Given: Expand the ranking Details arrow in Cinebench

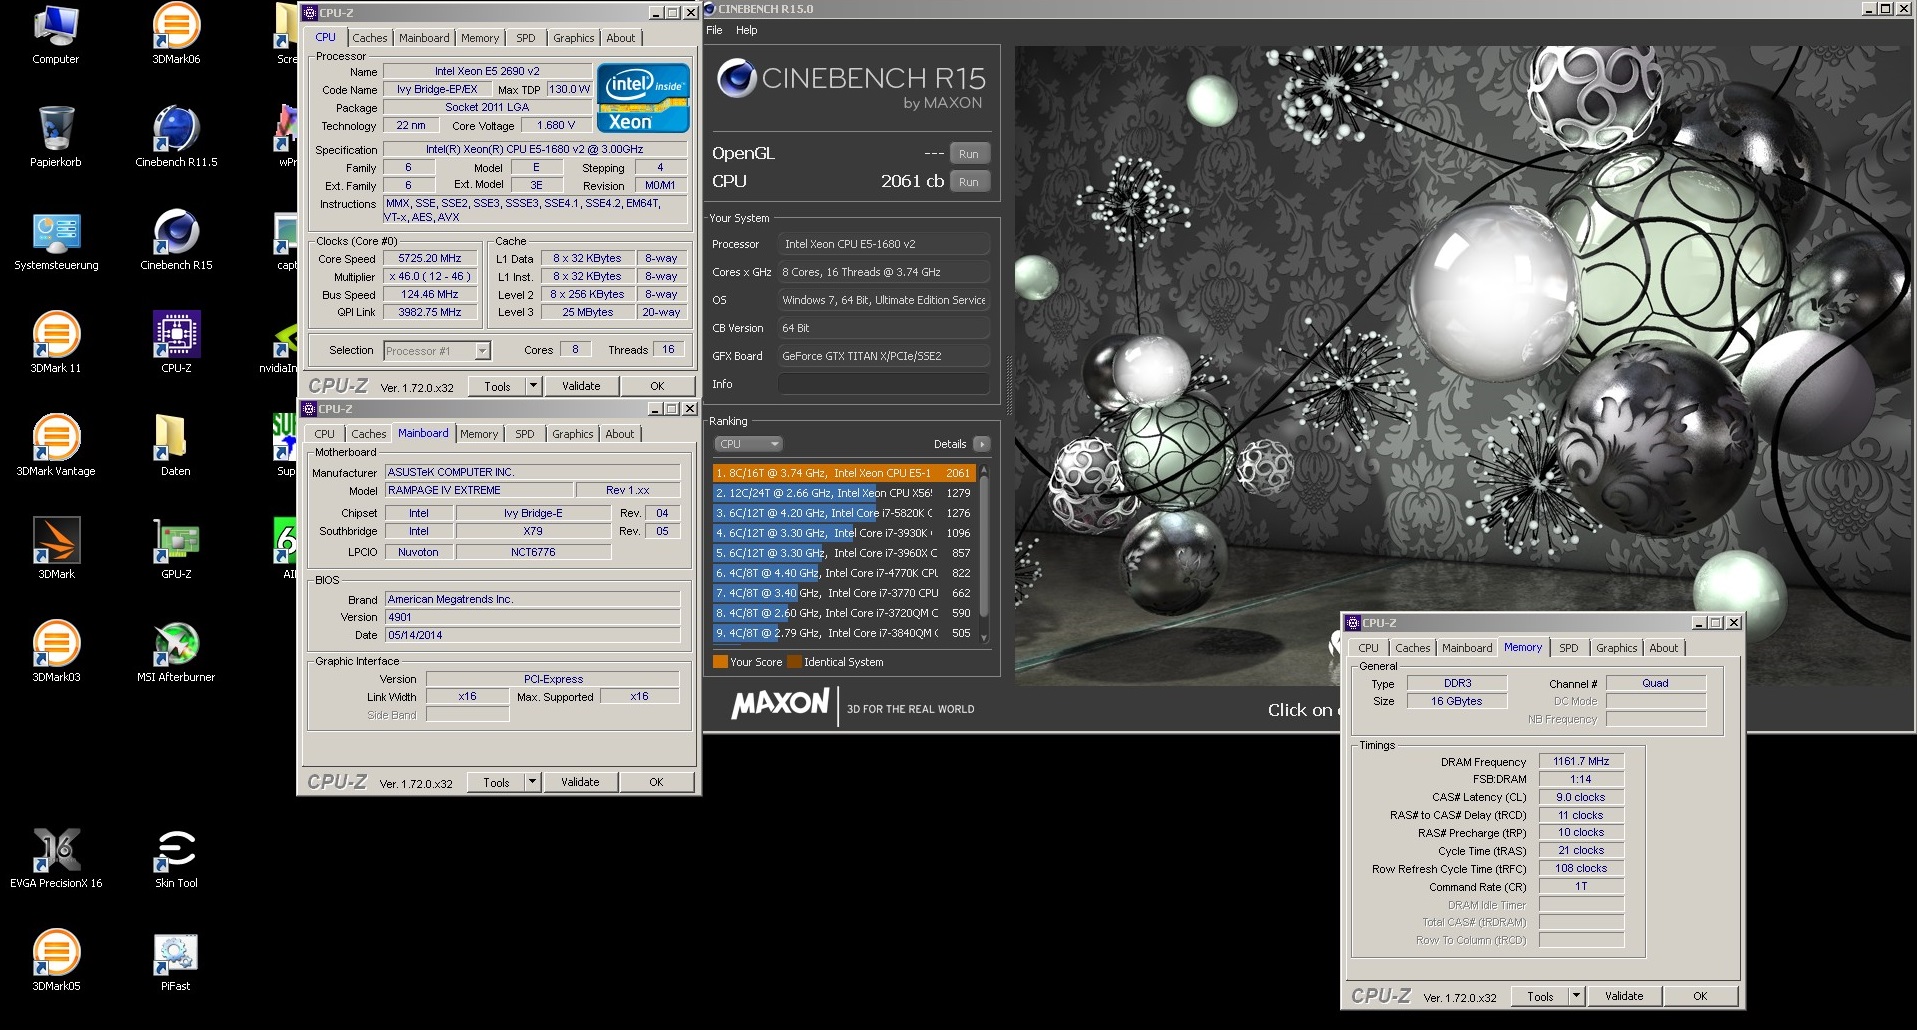Looking at the screenshot, I should pyautogui.click(x=981, y=444).
